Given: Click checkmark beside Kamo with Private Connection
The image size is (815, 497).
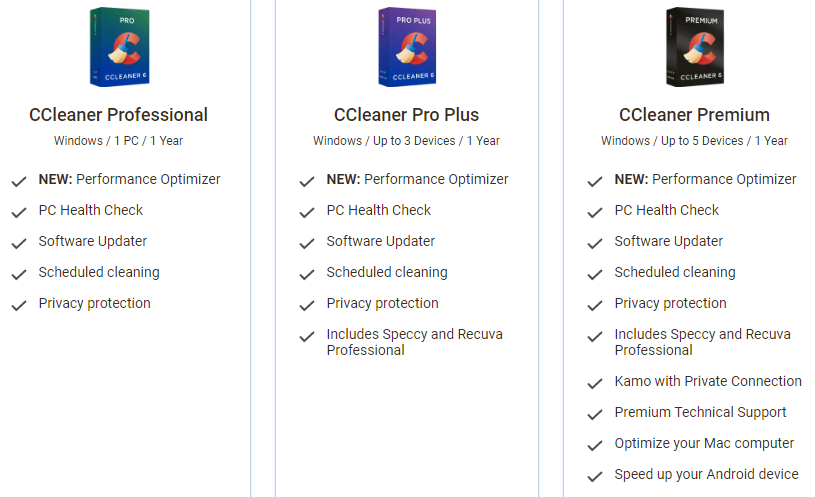Looking at the screenshot, I should [595, 383].
